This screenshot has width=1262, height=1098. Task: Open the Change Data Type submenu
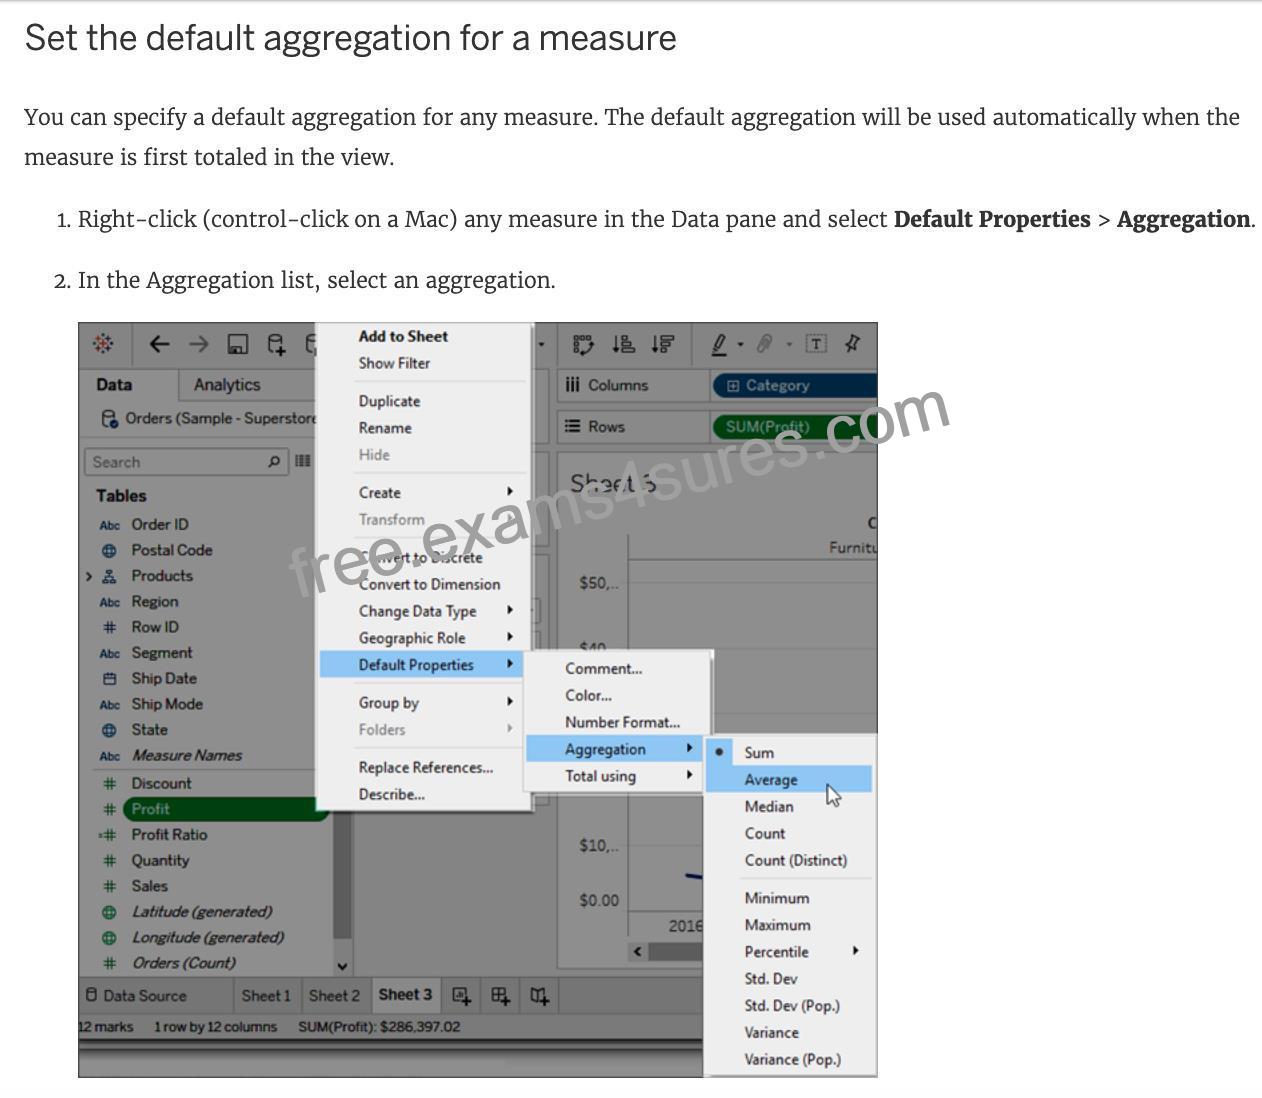pyautogui.click(x=421, y=611)
